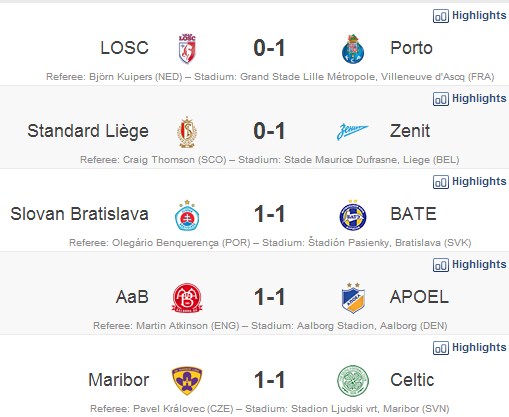Screen dimensions: 509x417
Task: Click the Porto club crest
Action: coord(353,49)
